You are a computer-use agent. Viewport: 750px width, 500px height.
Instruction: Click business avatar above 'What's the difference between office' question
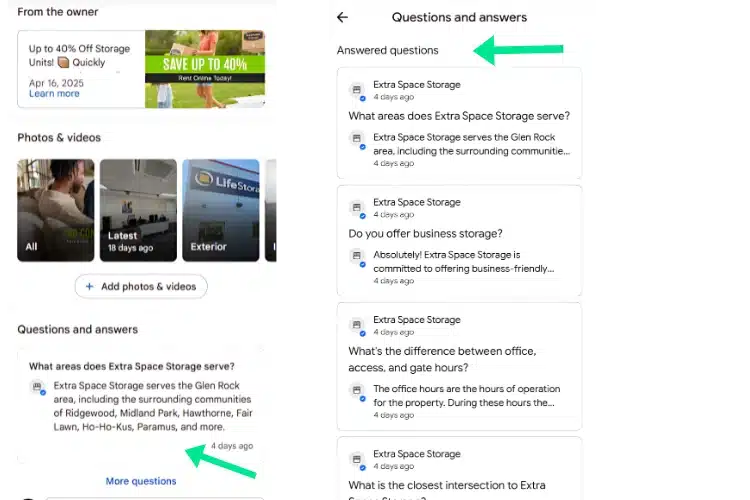[357, 325]
